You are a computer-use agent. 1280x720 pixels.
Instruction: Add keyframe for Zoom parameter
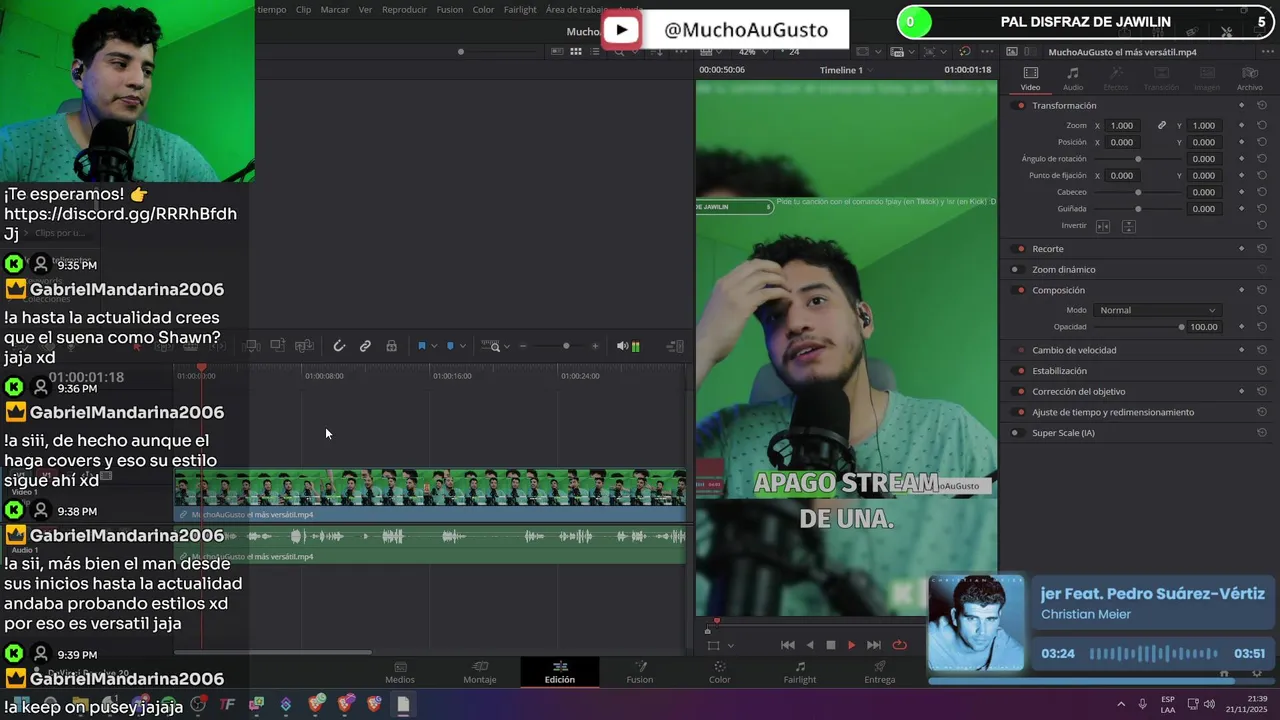[x=1241, y=126]
